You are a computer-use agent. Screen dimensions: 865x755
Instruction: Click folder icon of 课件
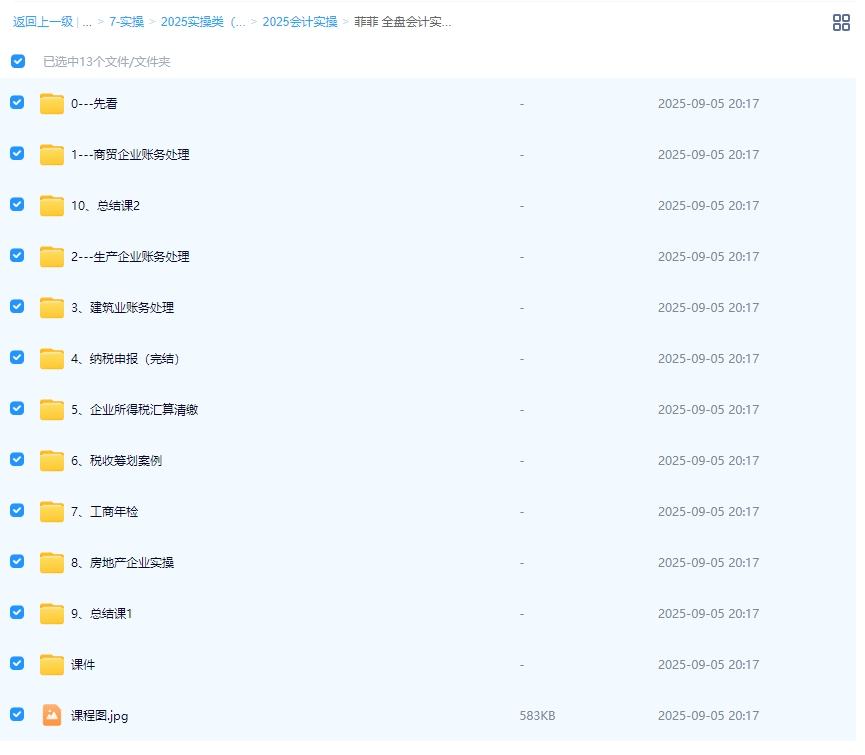52,665
